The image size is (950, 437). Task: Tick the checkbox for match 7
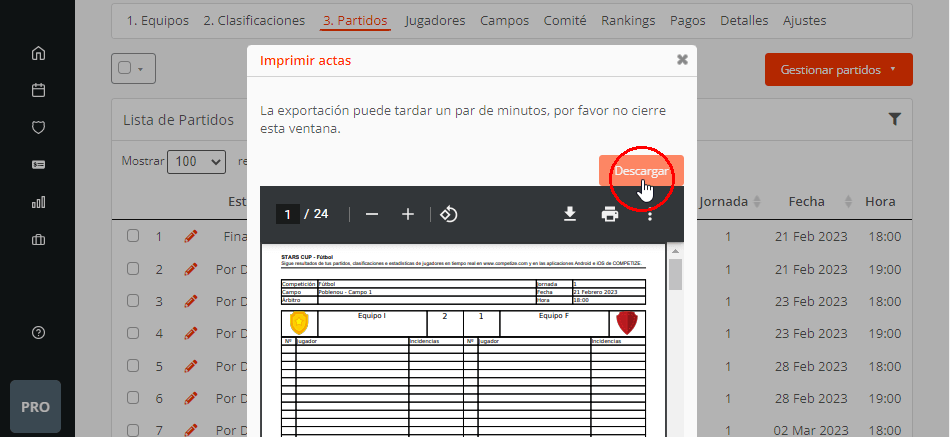point(133,430)
